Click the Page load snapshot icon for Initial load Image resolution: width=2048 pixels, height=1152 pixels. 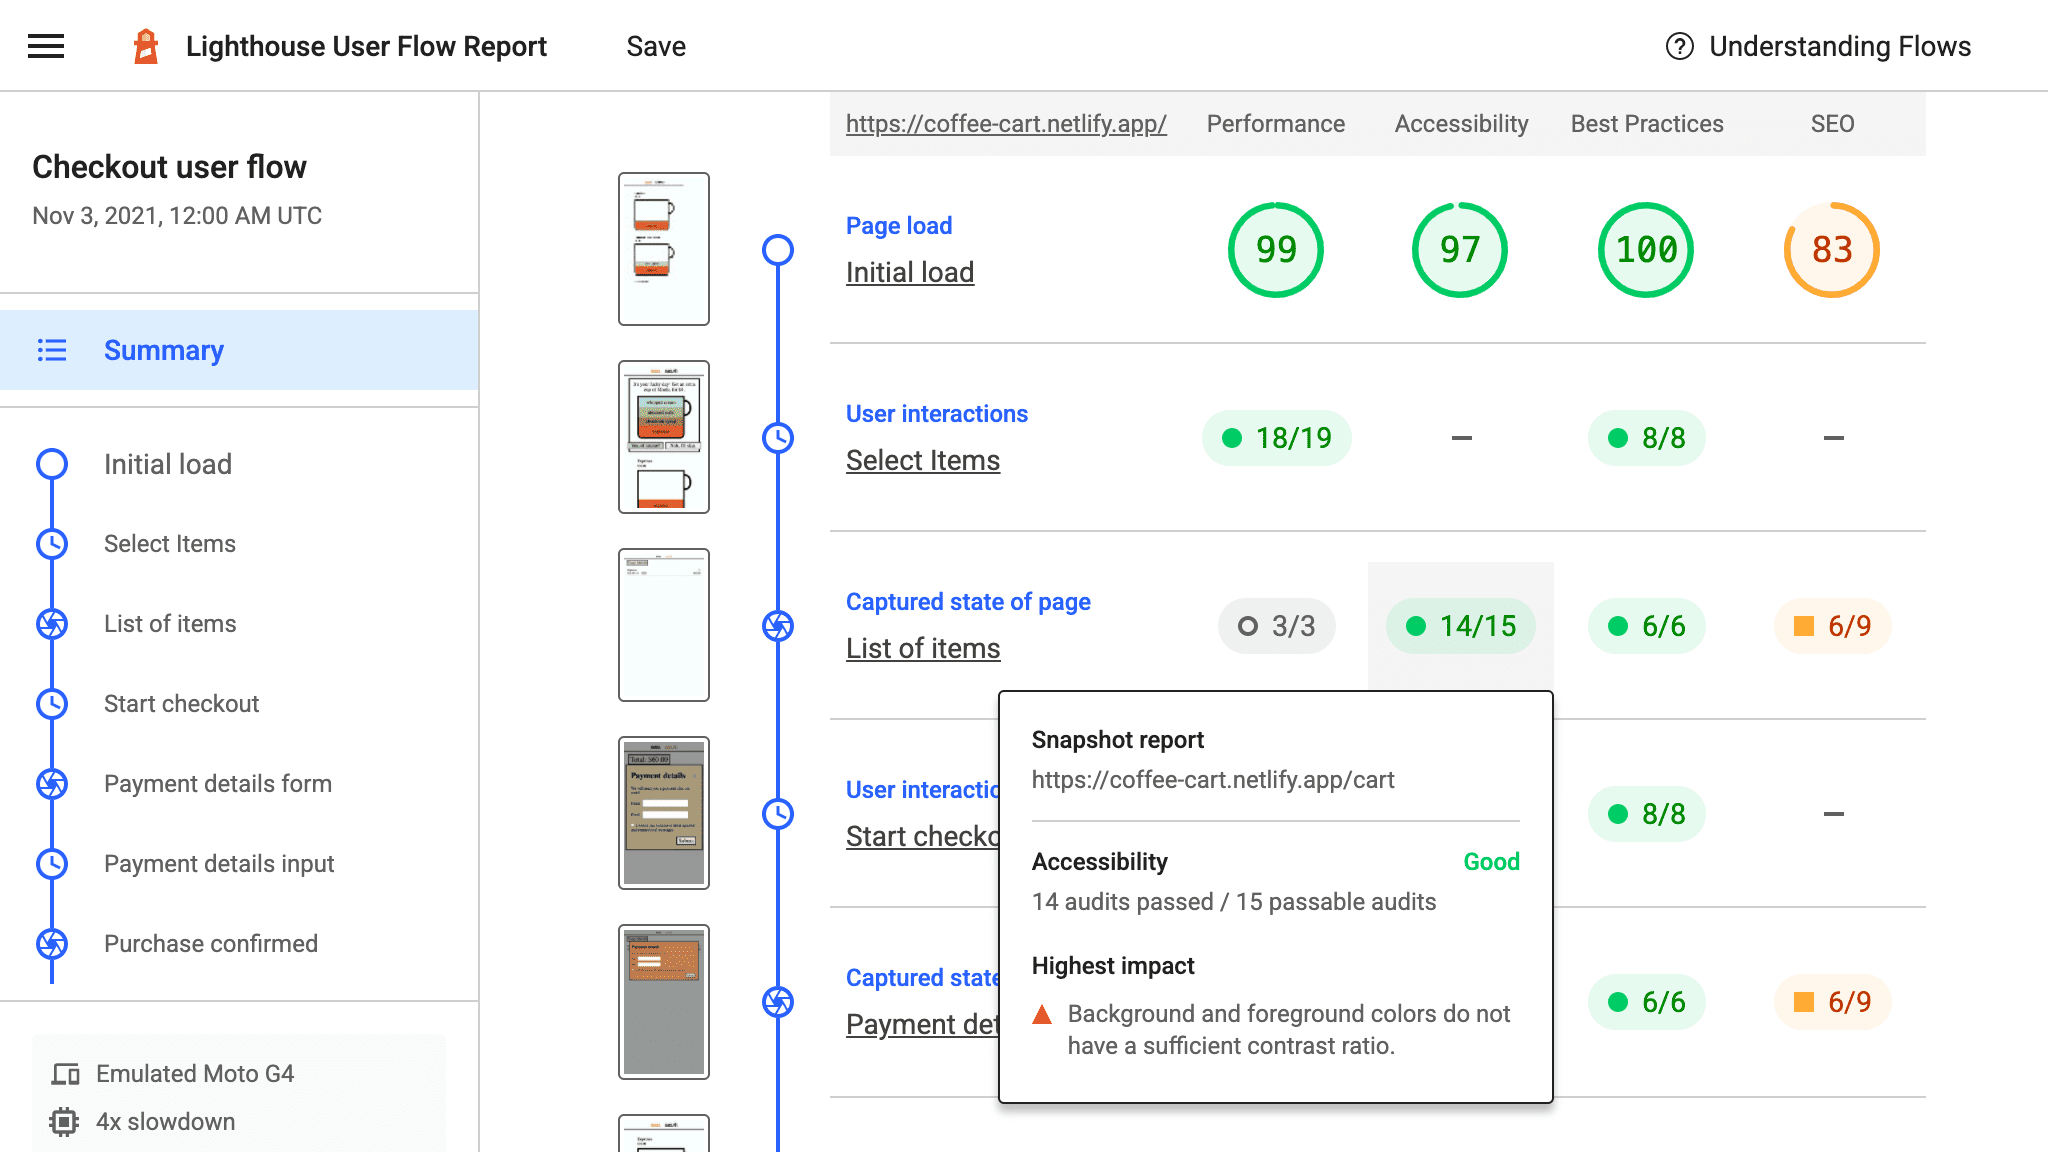pos(778,249)
